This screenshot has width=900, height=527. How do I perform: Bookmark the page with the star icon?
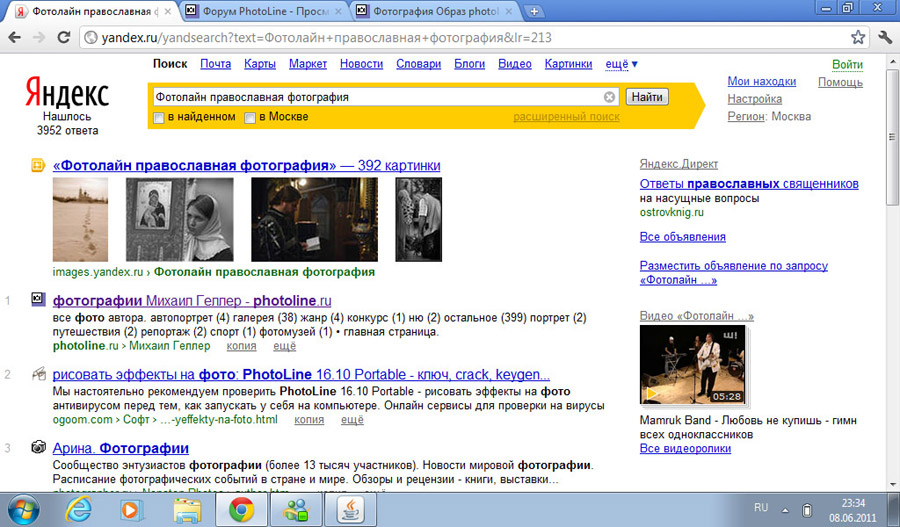click(858, 38)
